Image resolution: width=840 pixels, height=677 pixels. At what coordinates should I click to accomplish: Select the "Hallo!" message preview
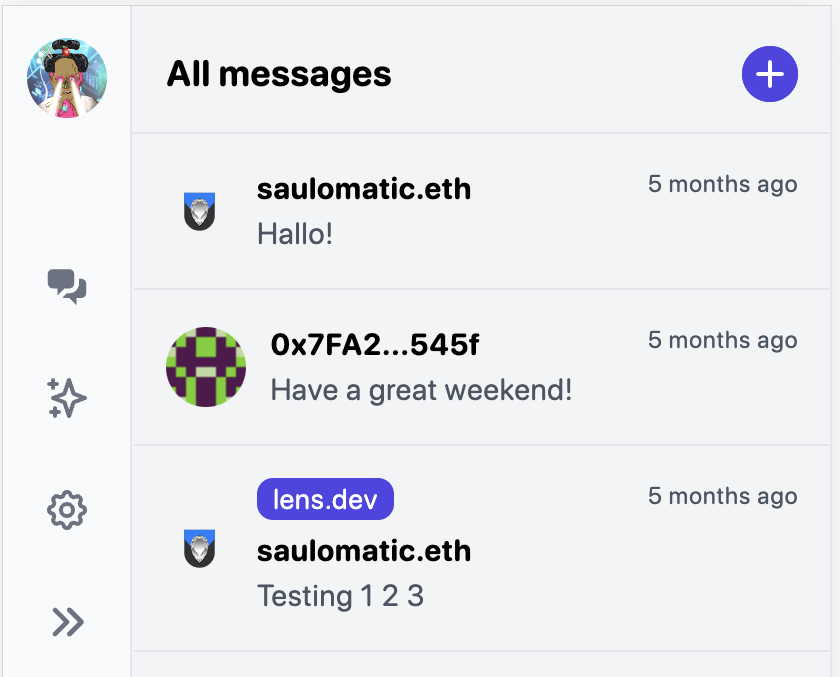tap(295, 235)
